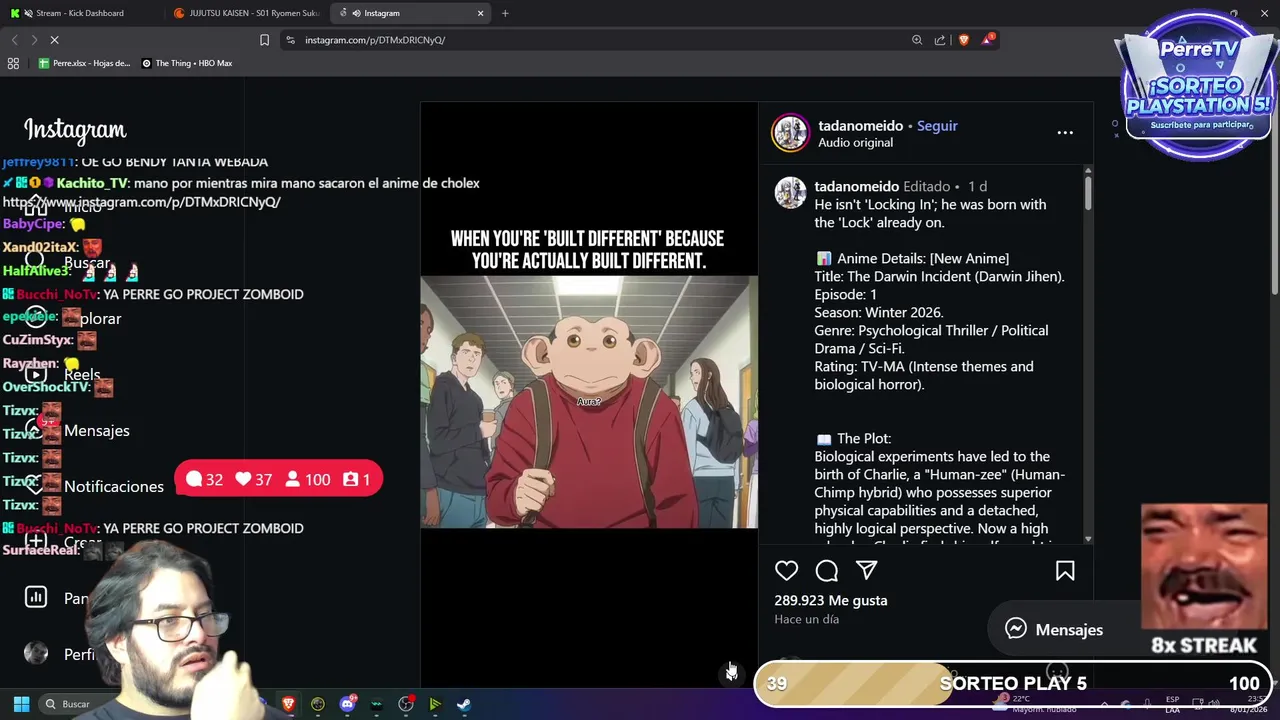Viewport: 1280px width, 720px height.
Task: Open the browser apps grid icon
Action: (x=13, y=63)
